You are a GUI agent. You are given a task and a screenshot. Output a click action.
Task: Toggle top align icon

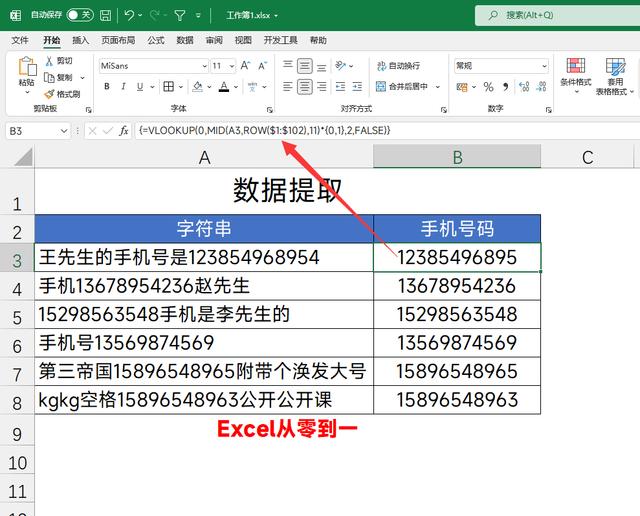tap(288, 65)
